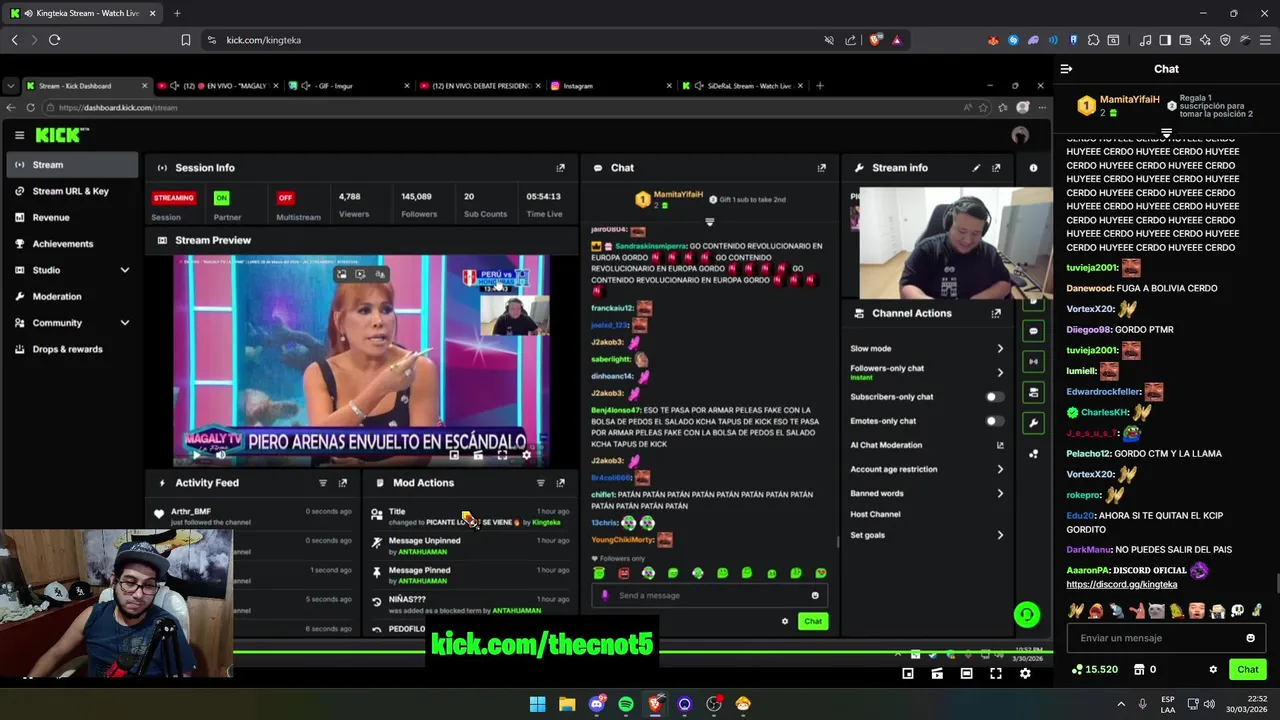This screenshot has height=720, width=1280.
Task: Share this page with the share icon
Action: [x=850, y=40]
